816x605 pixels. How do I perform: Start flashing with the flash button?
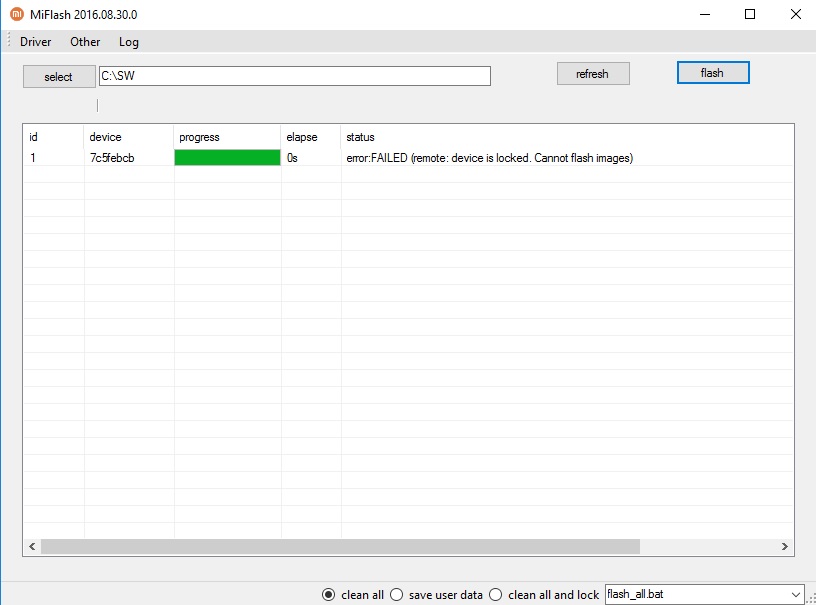713,72
